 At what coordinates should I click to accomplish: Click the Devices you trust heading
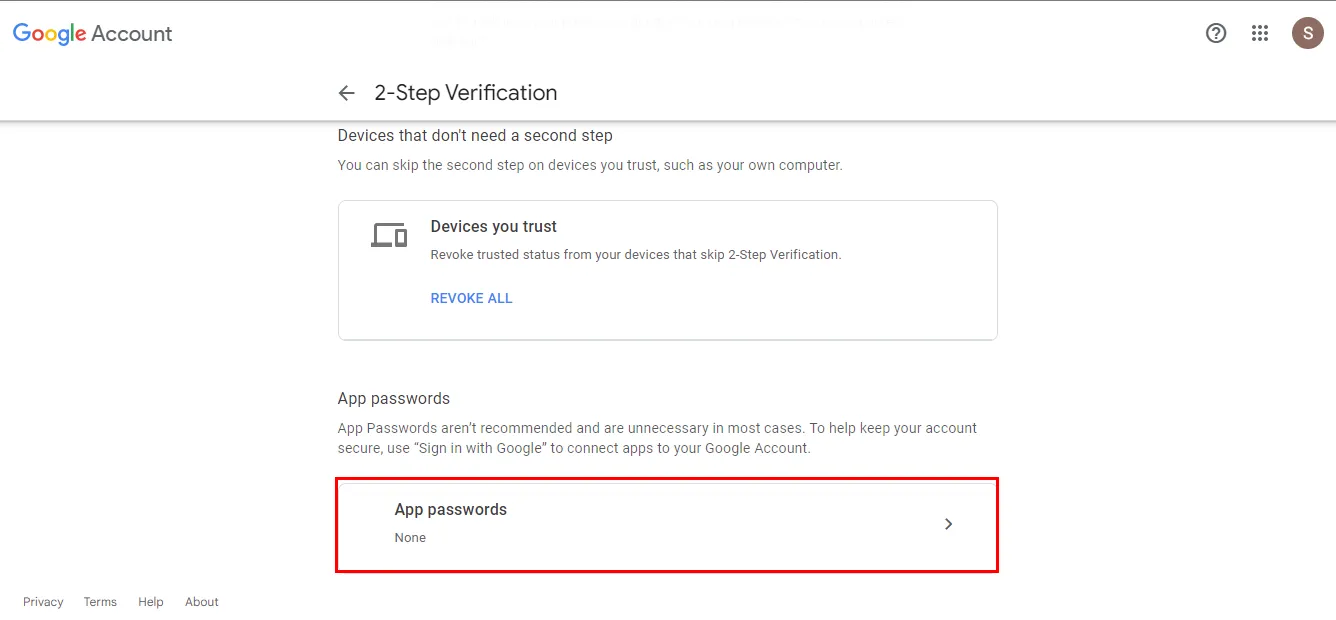coord(494,227)
